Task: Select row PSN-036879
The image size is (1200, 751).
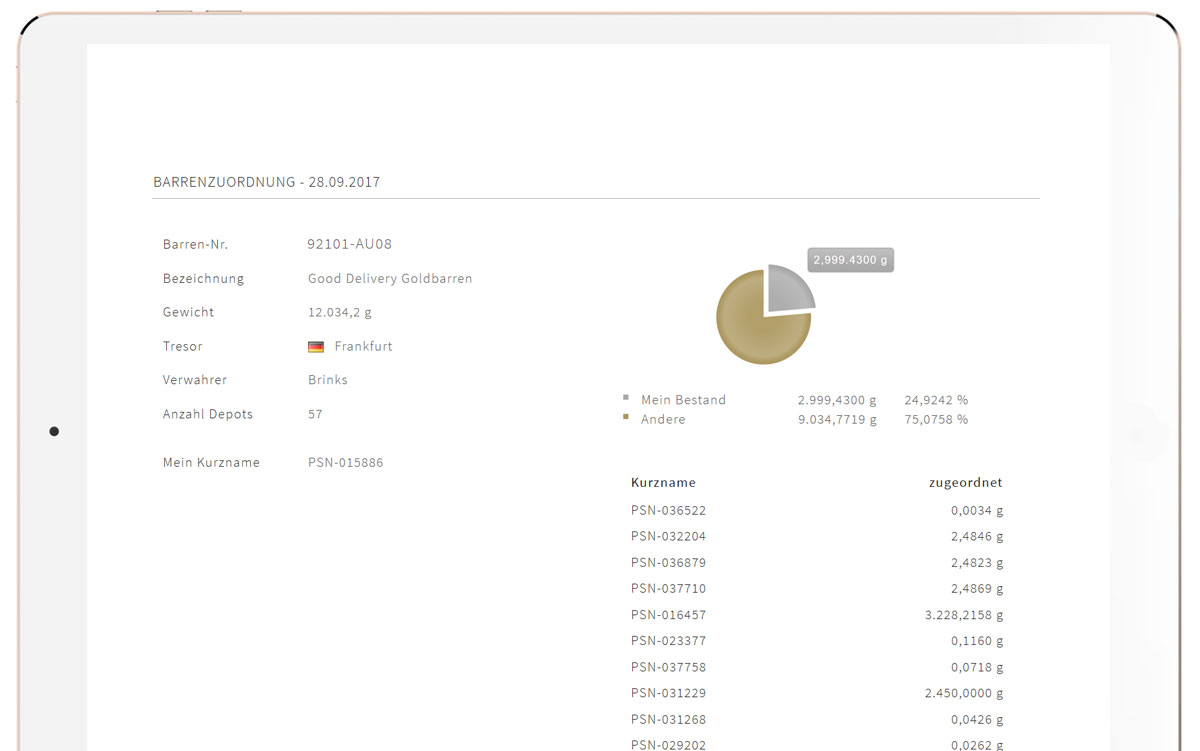Action: pyautogui.click(x=817, y=562)
